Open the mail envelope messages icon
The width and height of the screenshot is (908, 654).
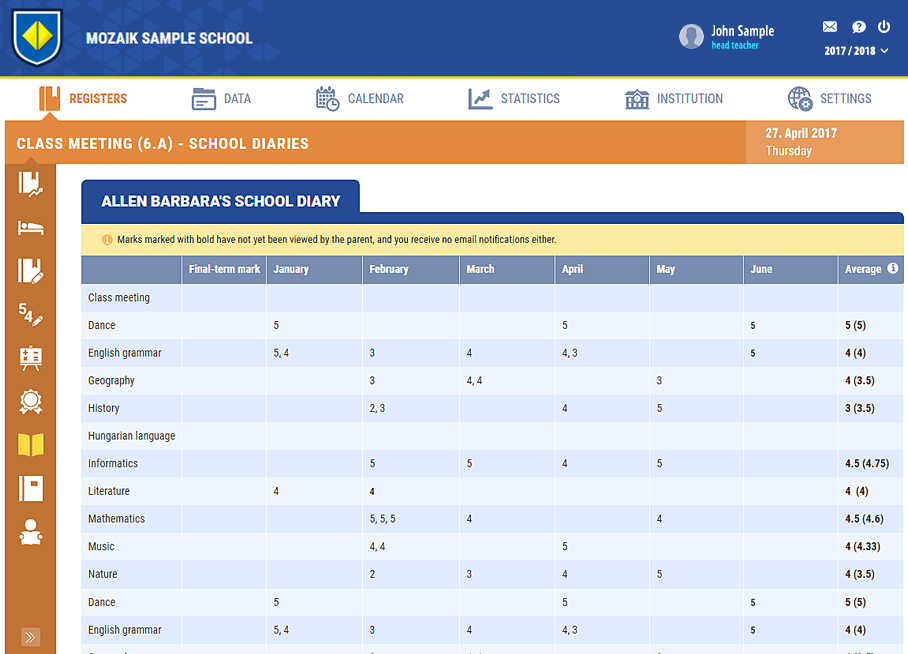click(x=830, y=27)
